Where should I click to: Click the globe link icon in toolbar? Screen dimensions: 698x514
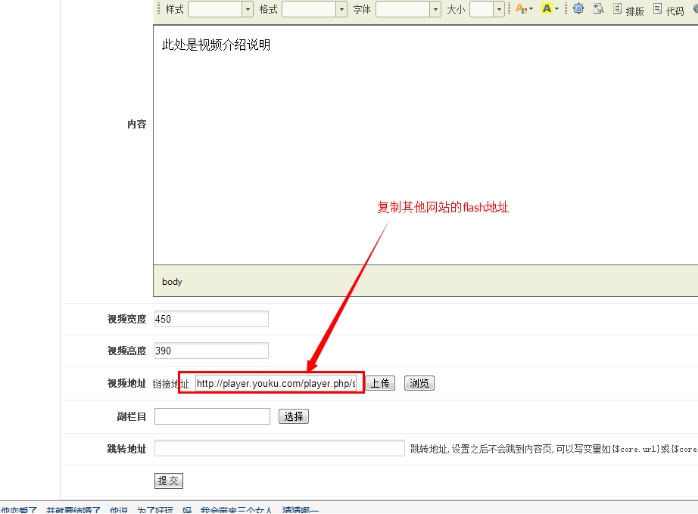point(578,9)
